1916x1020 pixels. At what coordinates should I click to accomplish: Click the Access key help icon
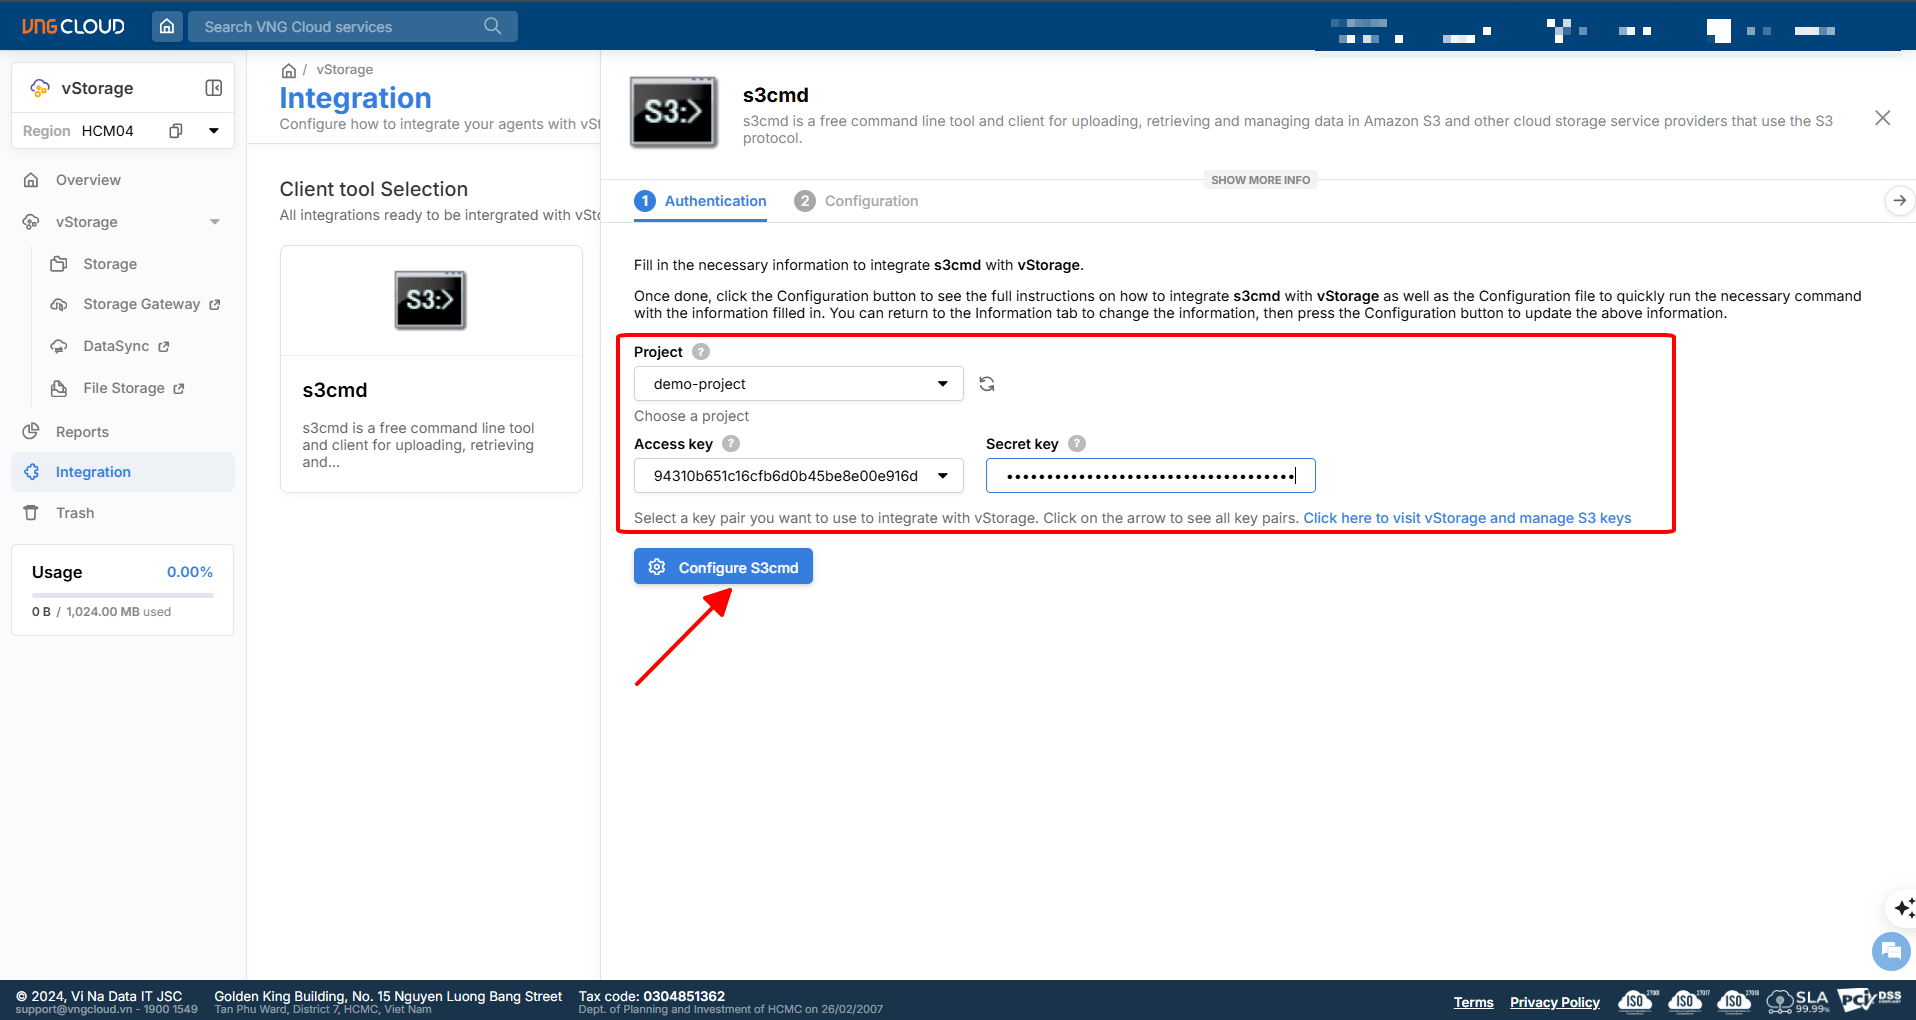click(x=731, y=444)
